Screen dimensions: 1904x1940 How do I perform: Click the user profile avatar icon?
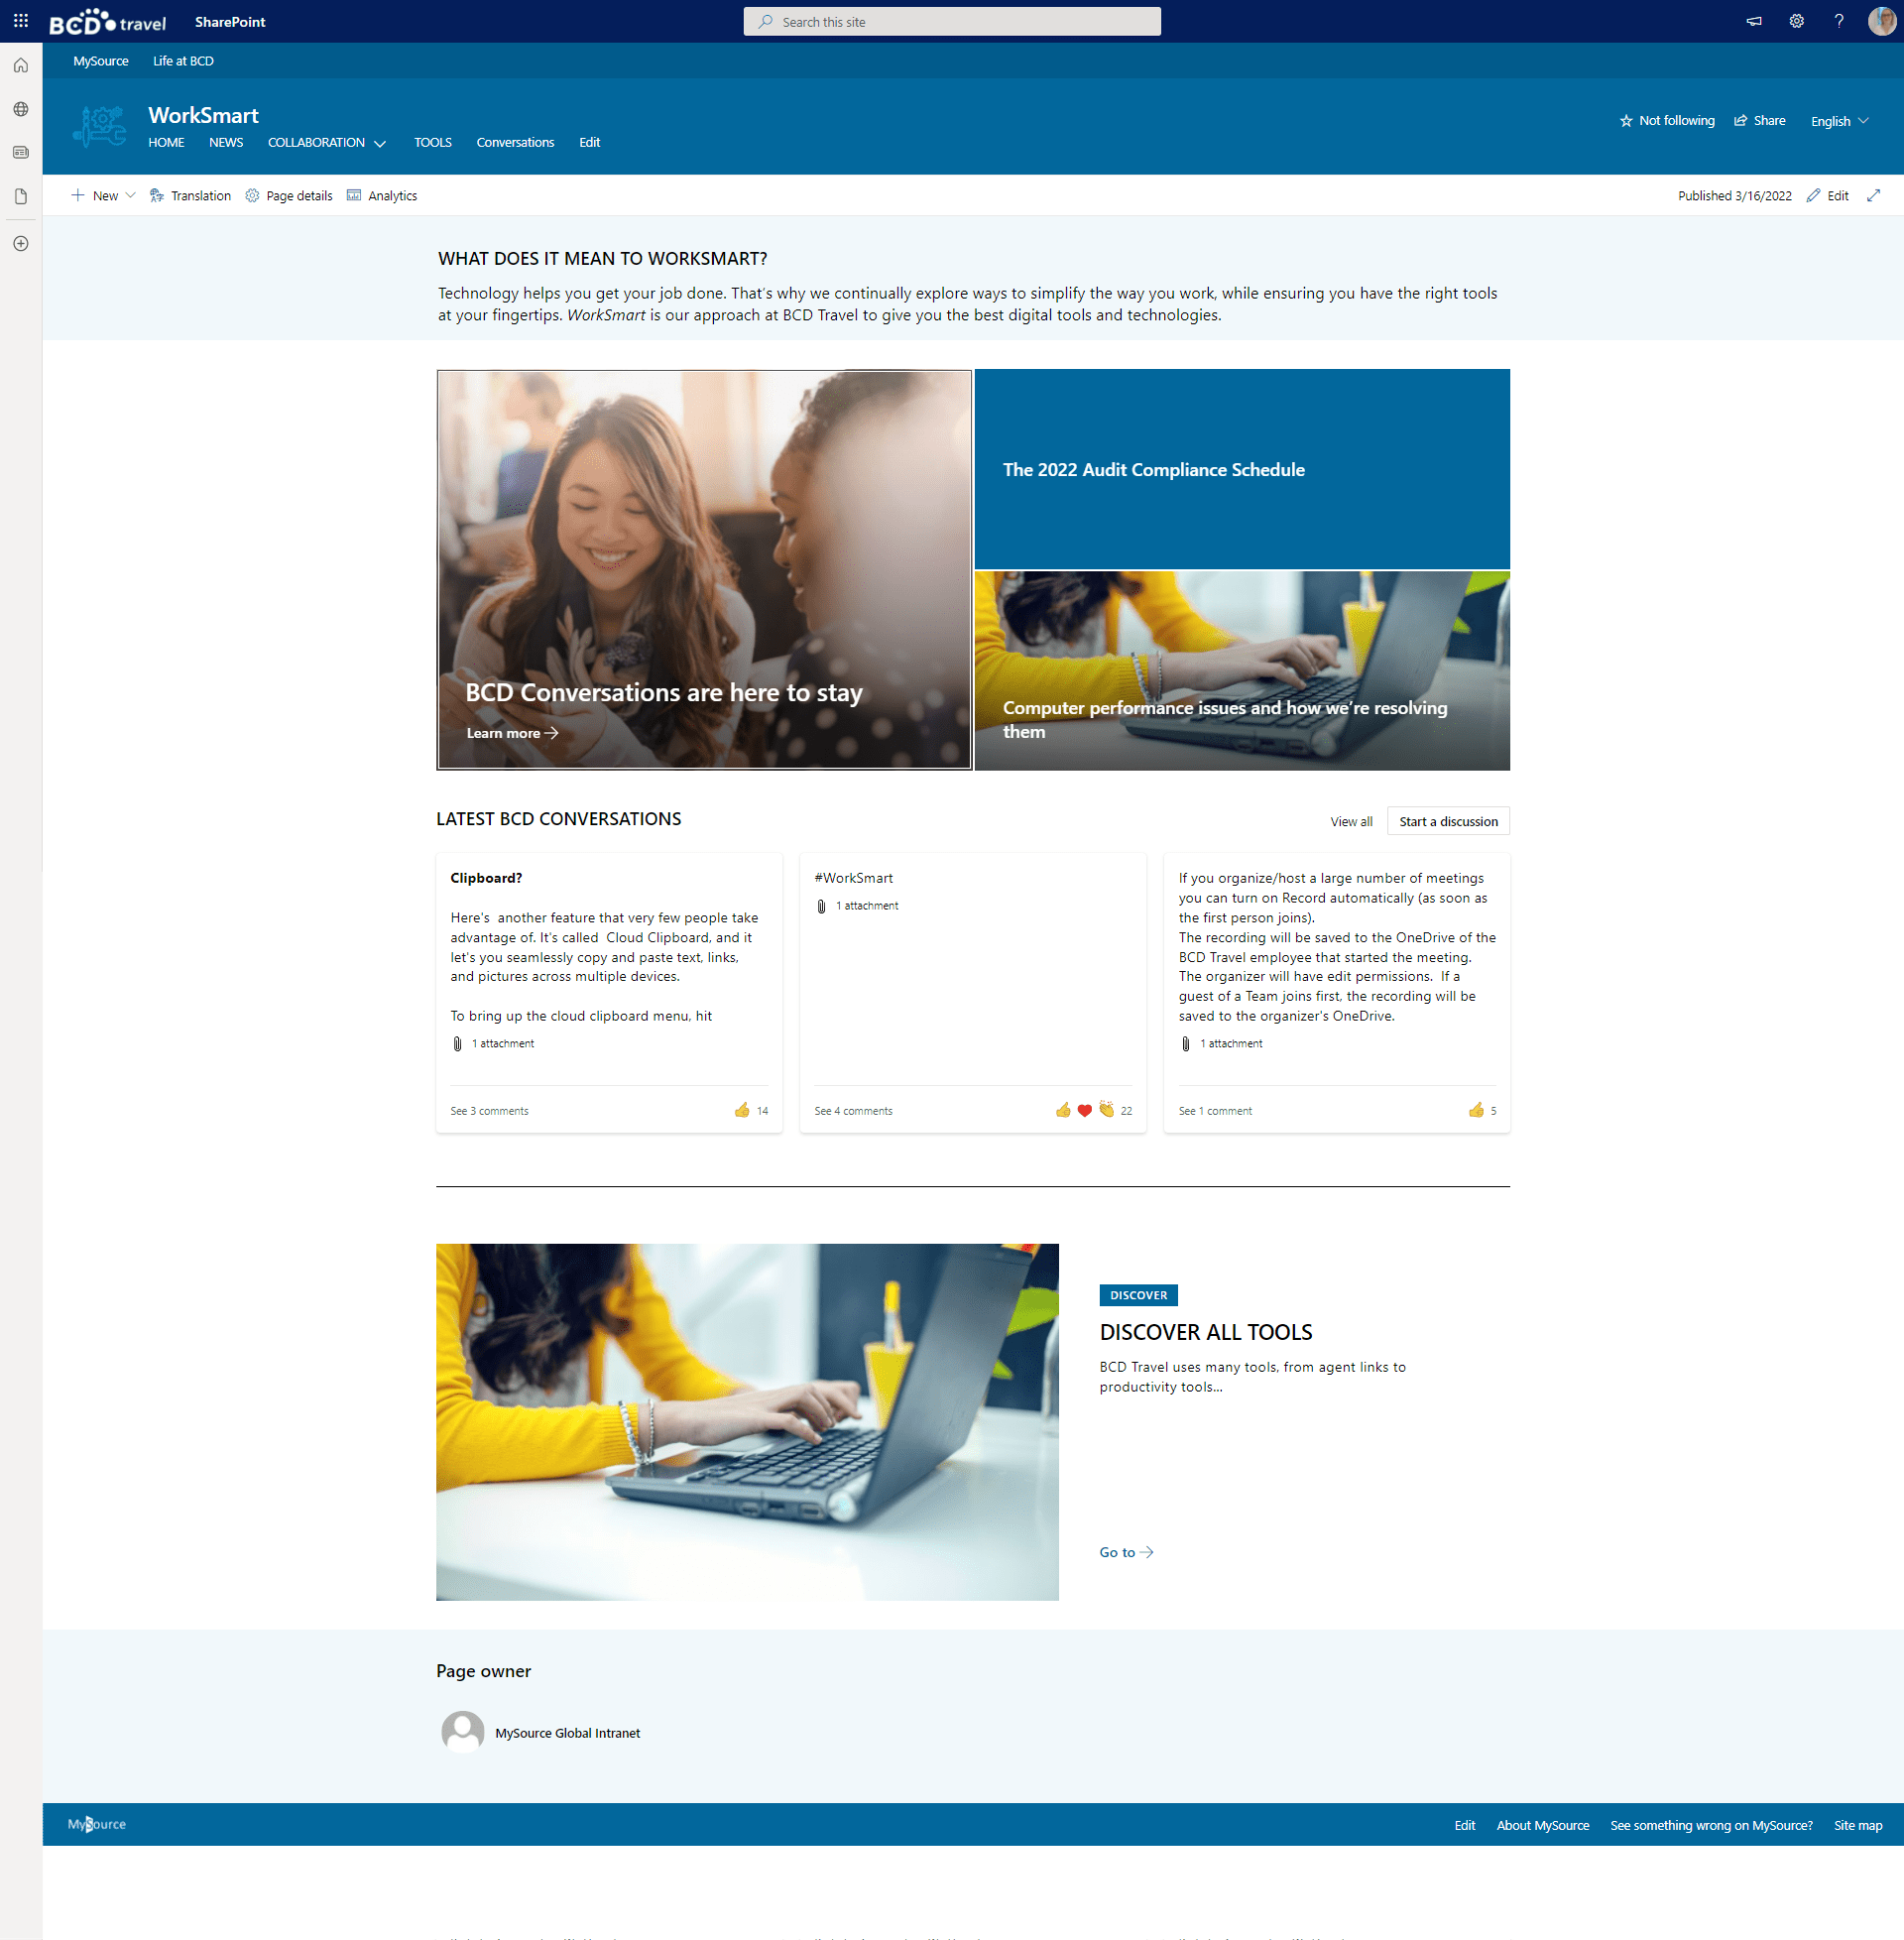pos(1881,21)
